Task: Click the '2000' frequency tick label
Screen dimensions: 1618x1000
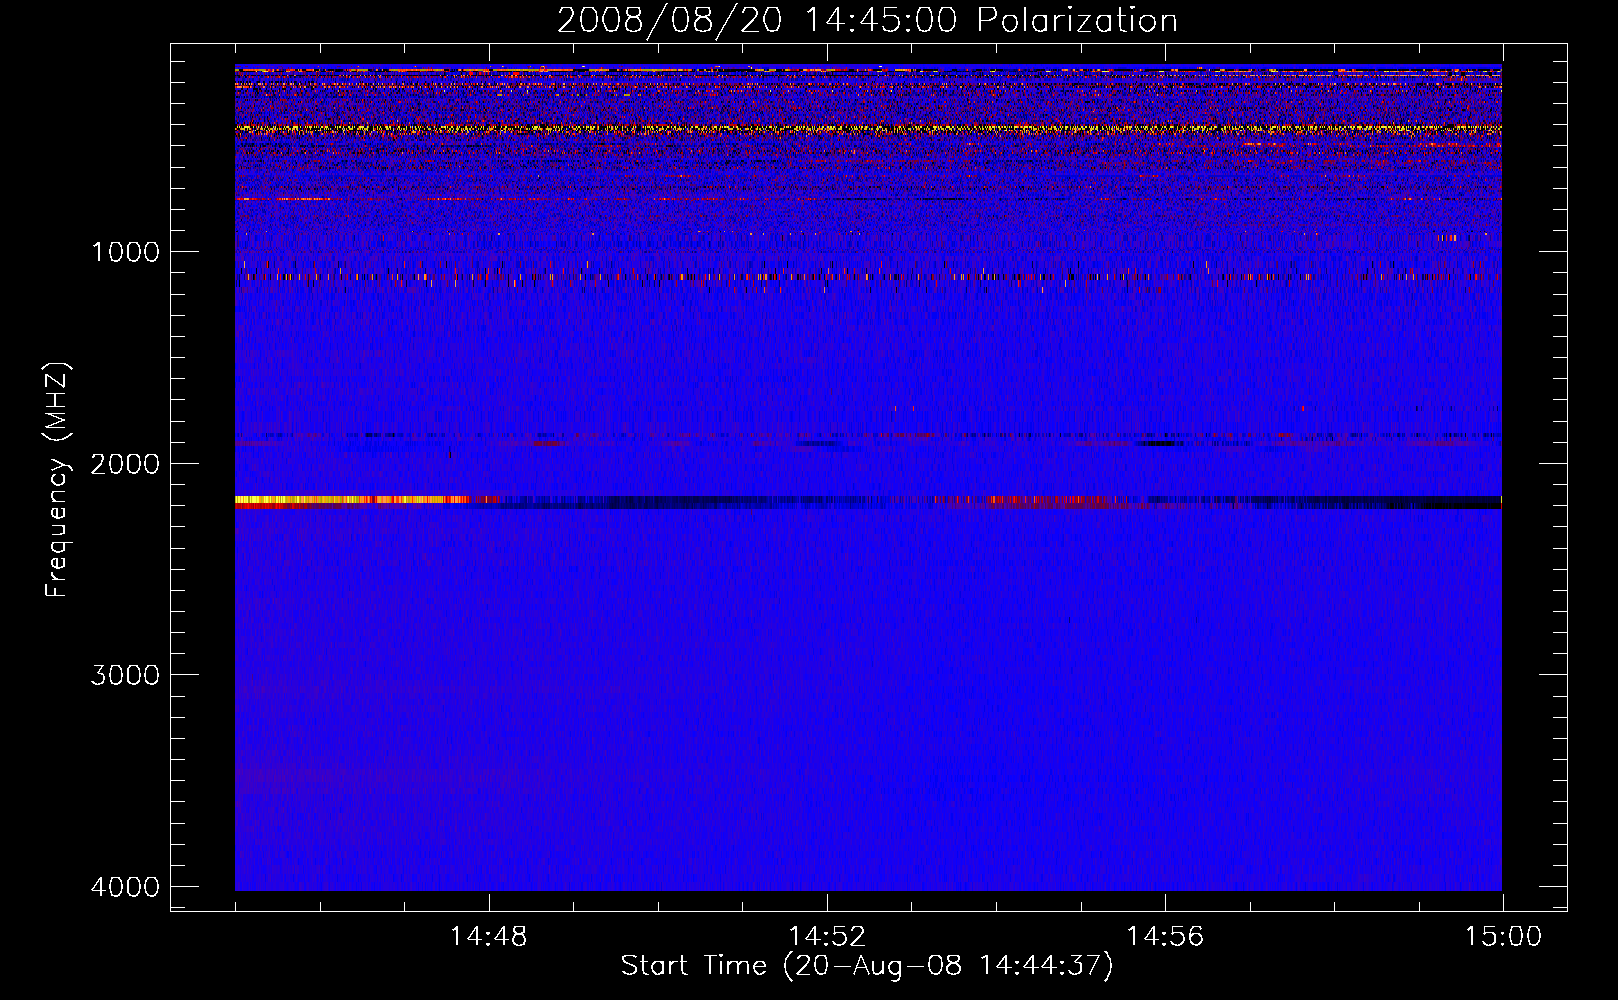Action: click(x=125, y=463)
